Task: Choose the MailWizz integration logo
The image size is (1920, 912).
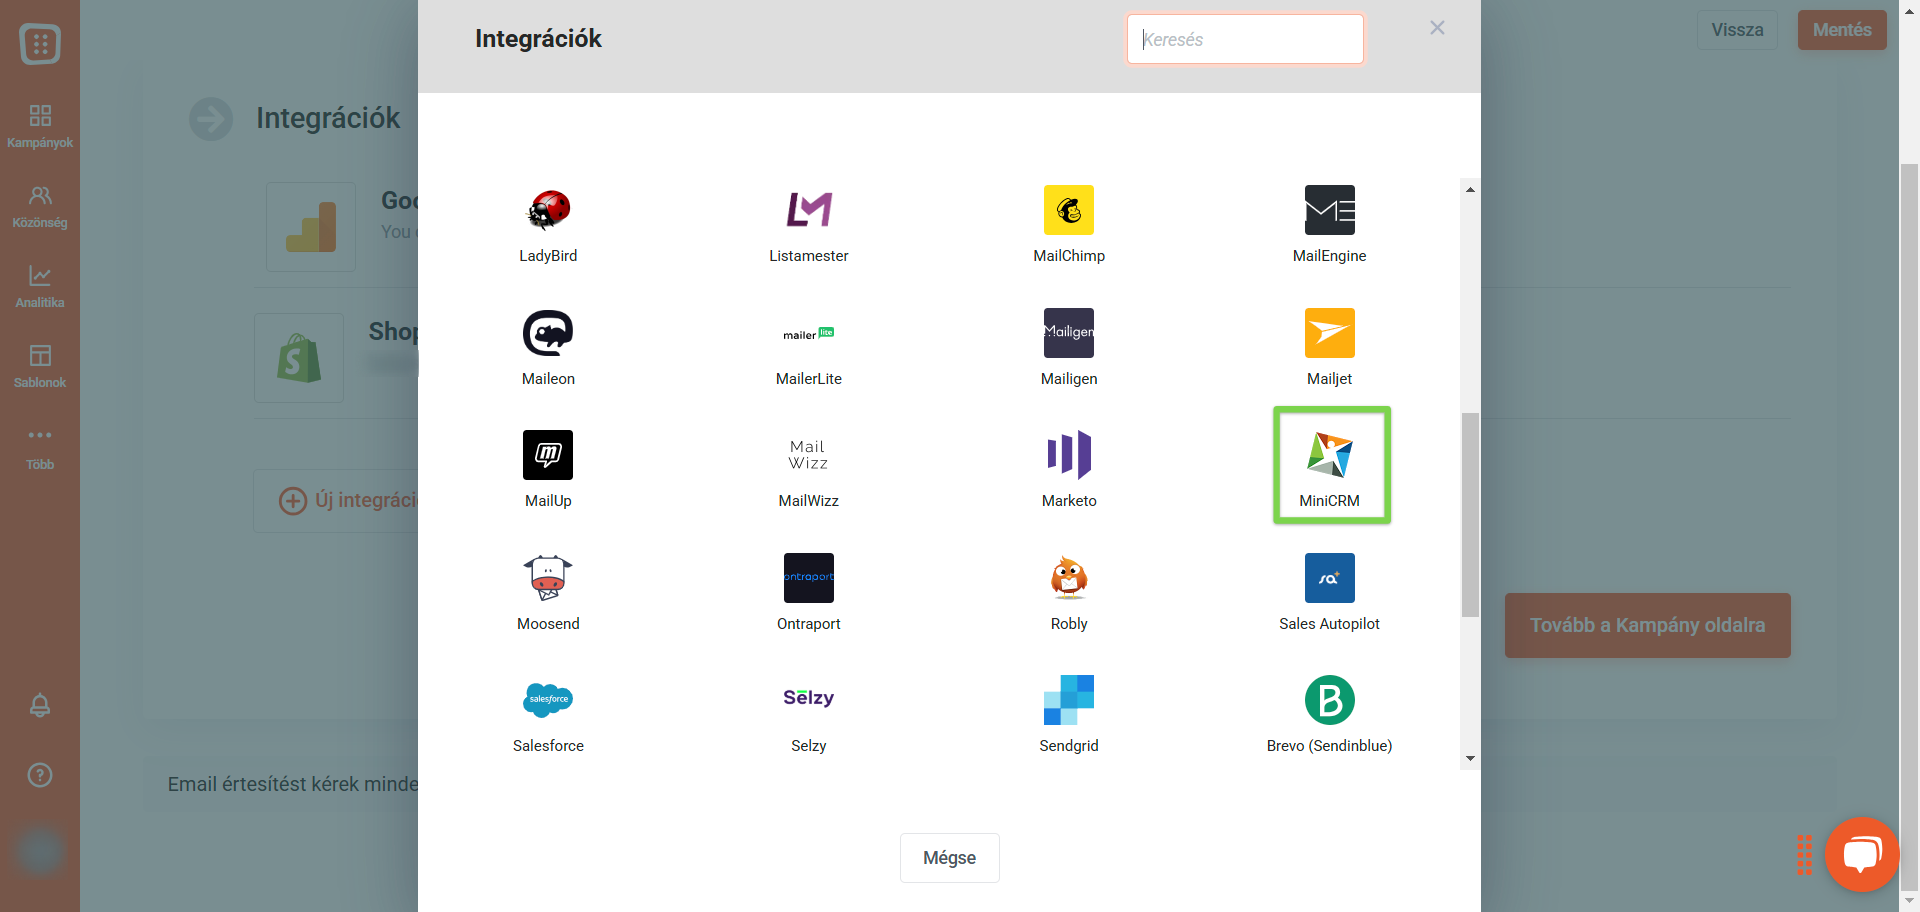Action: [808, 455]
